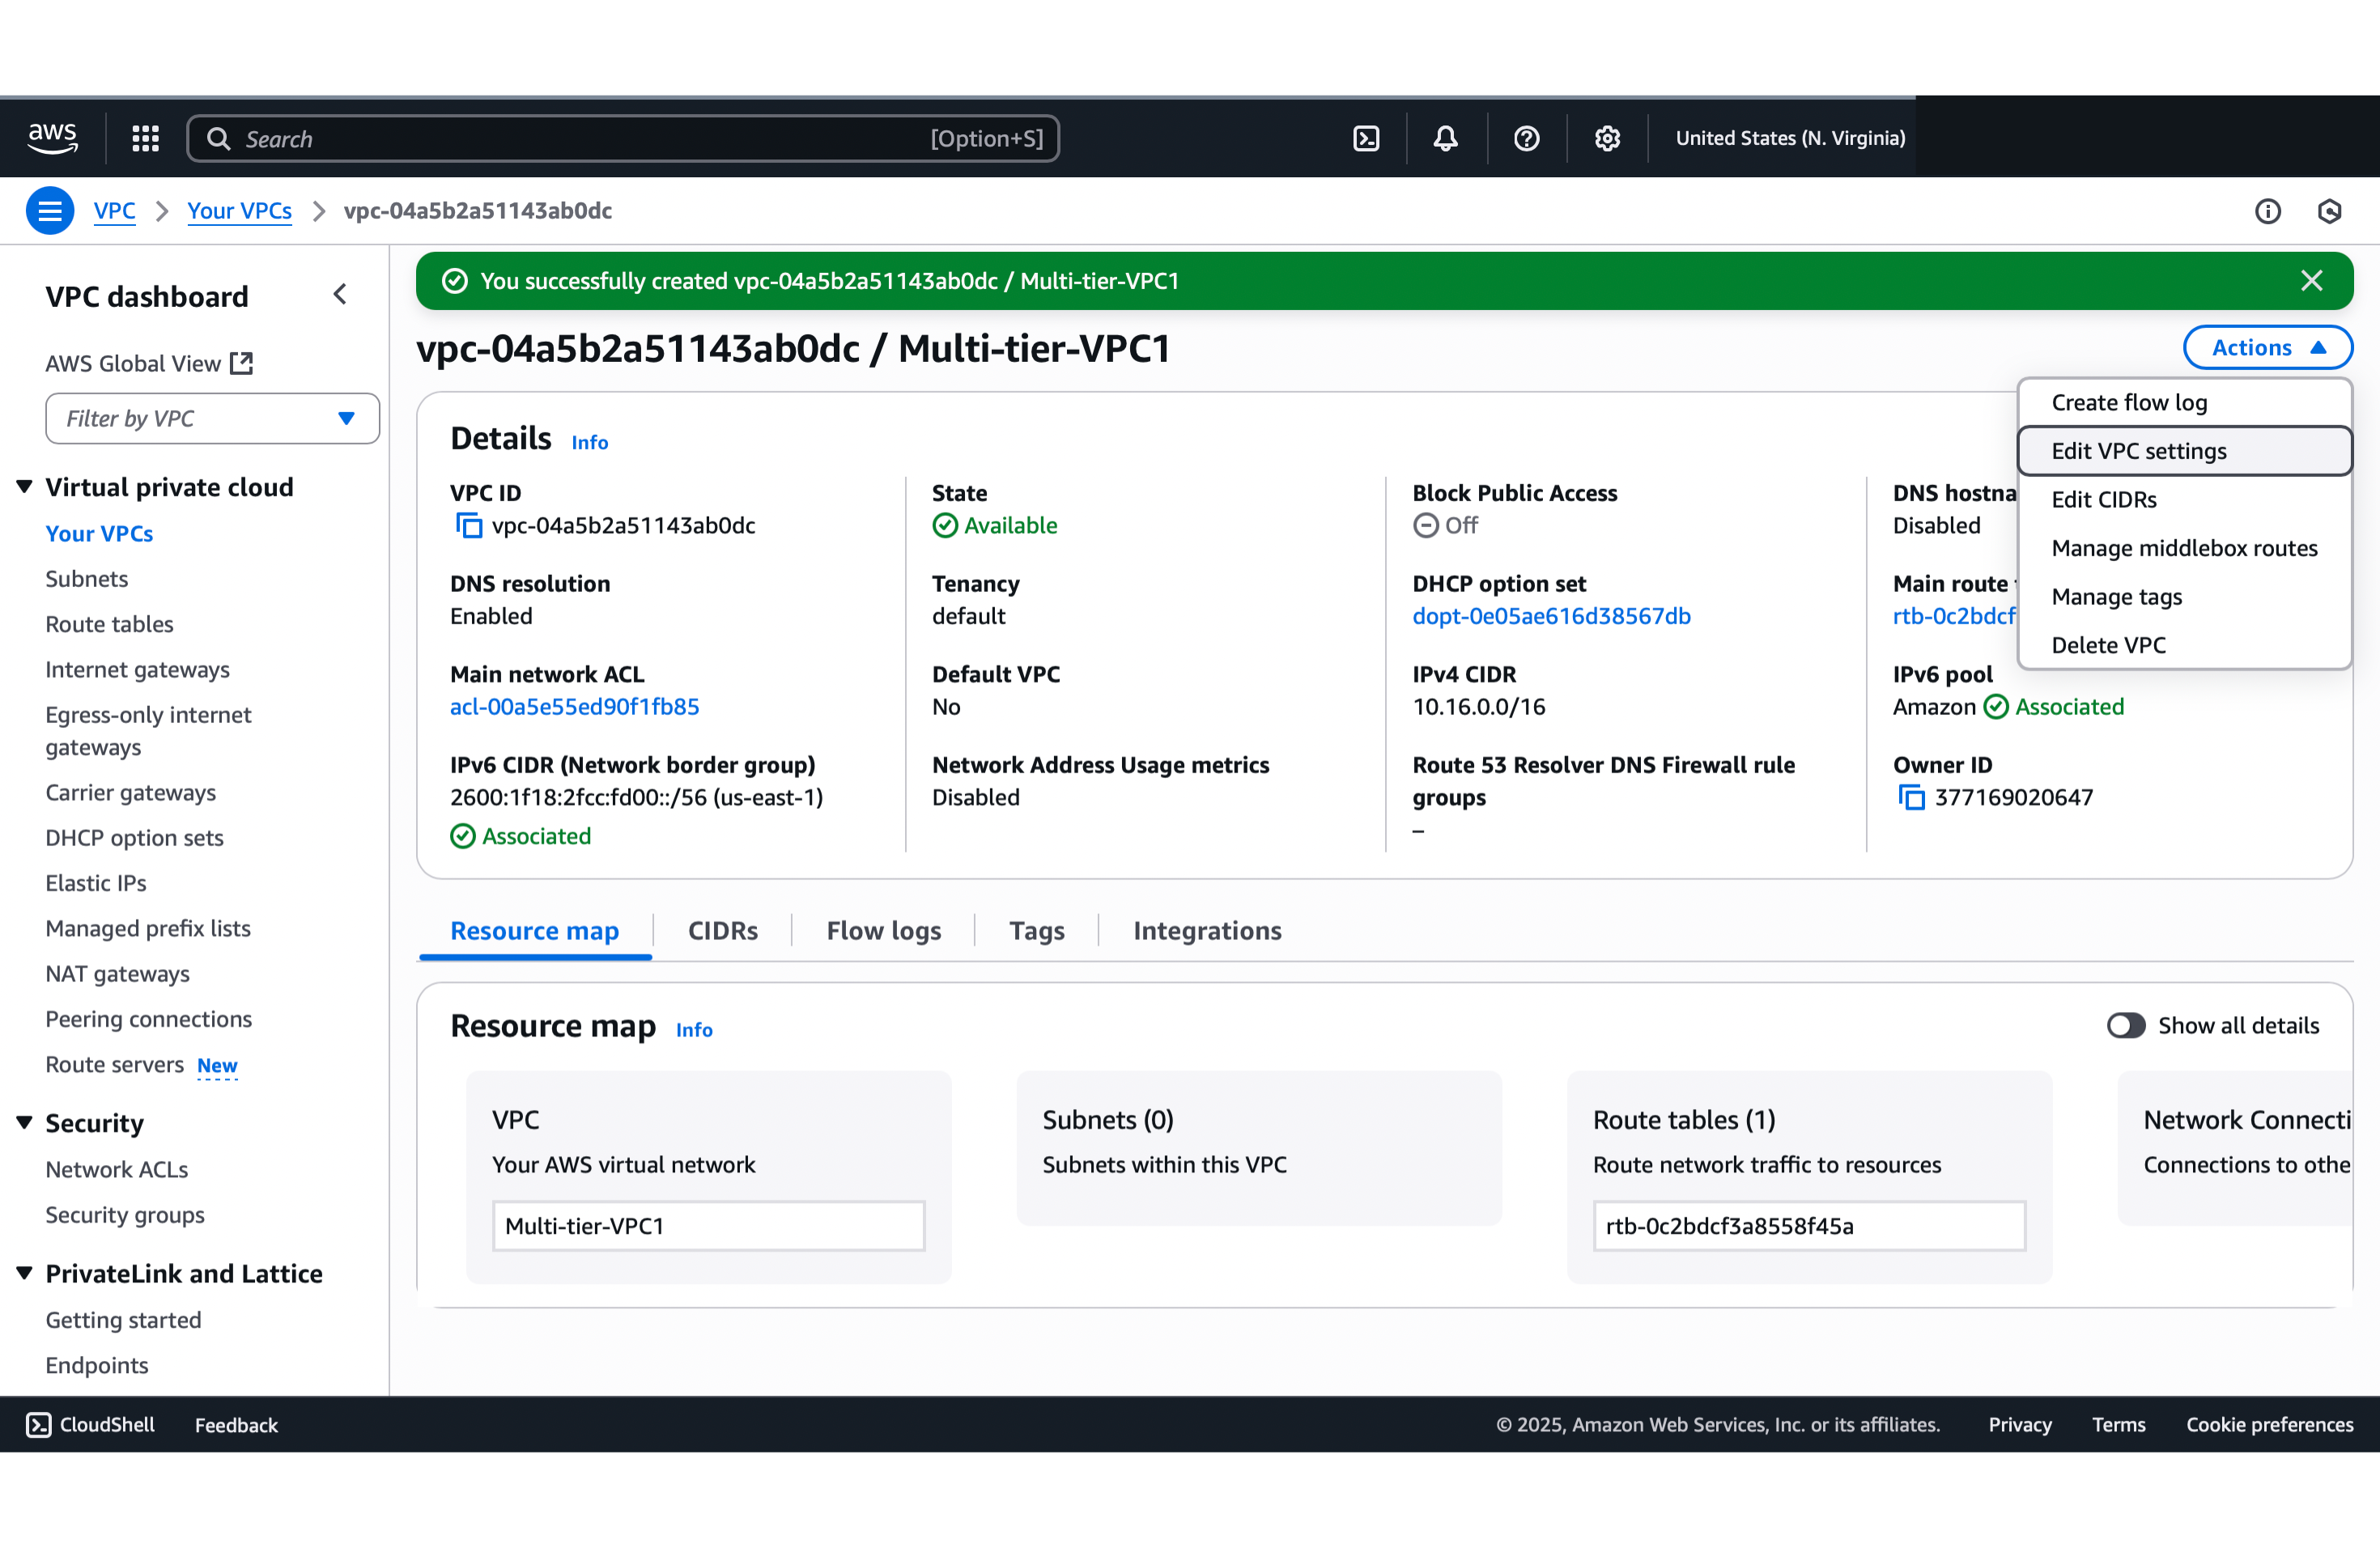
Task: Collapse the VPC dashboard side panel
Action: [340, 294]
